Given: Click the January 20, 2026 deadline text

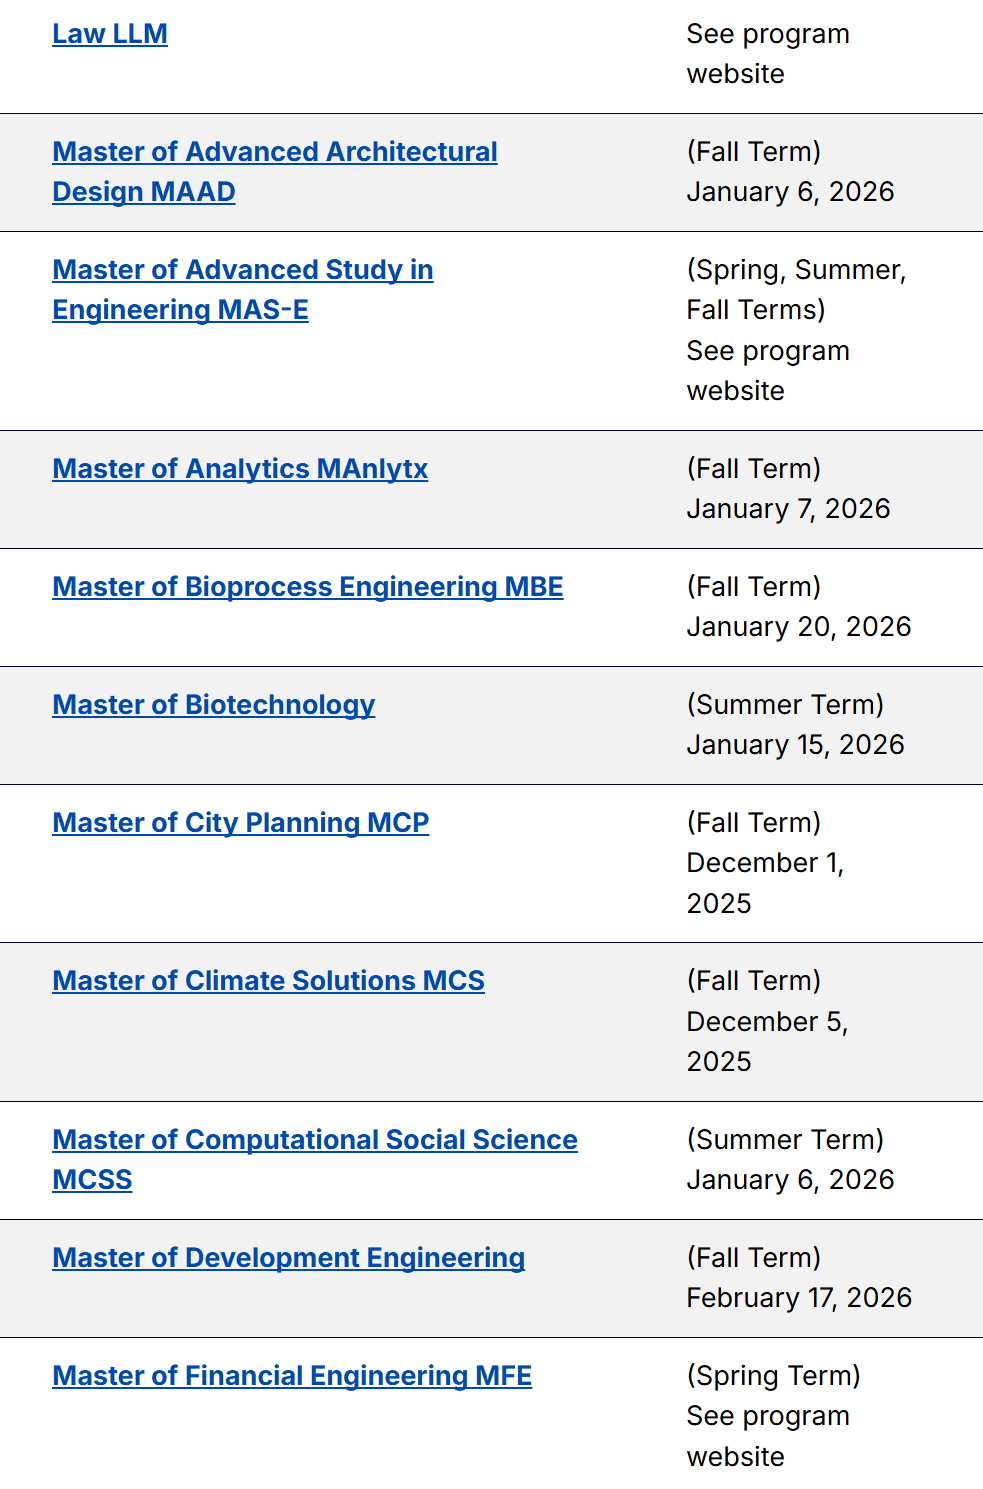Looking at the screenshot, I should [x=799, y=627].
